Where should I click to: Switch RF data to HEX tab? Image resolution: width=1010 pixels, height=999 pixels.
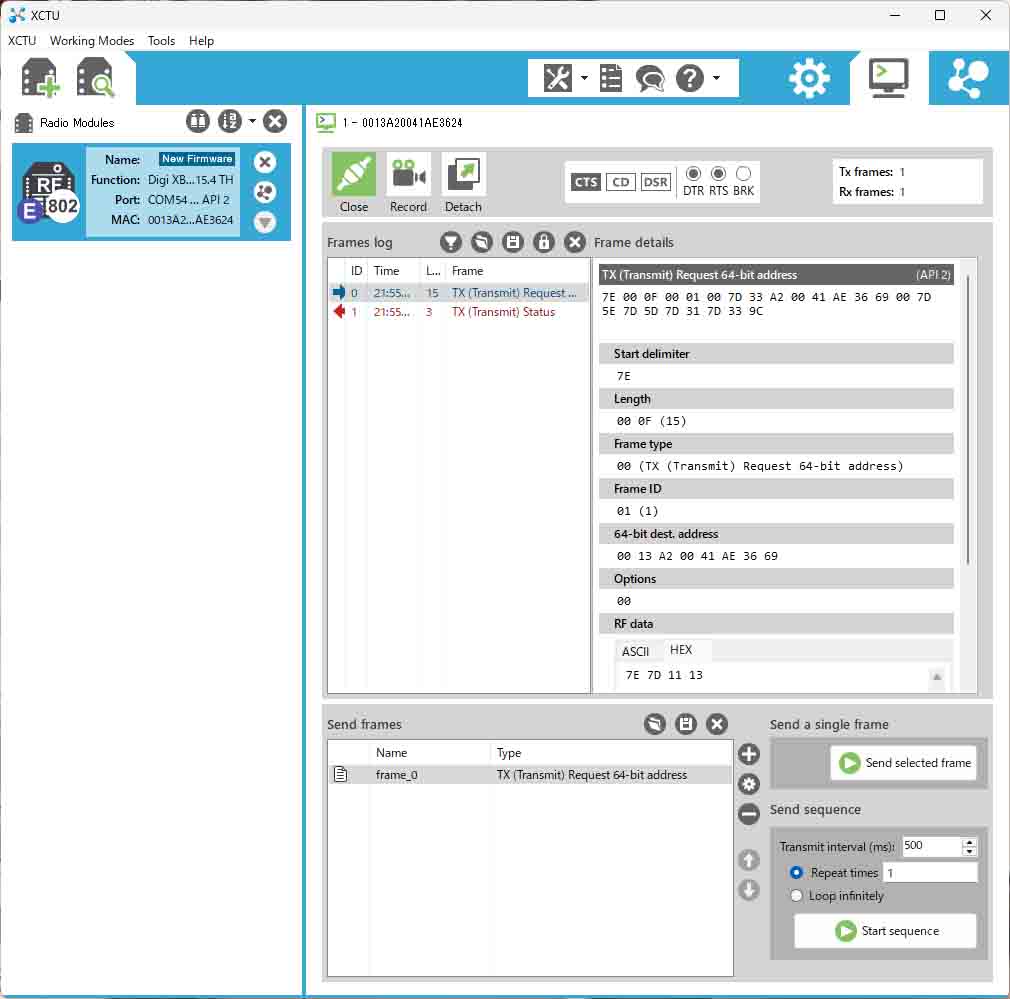681,650
